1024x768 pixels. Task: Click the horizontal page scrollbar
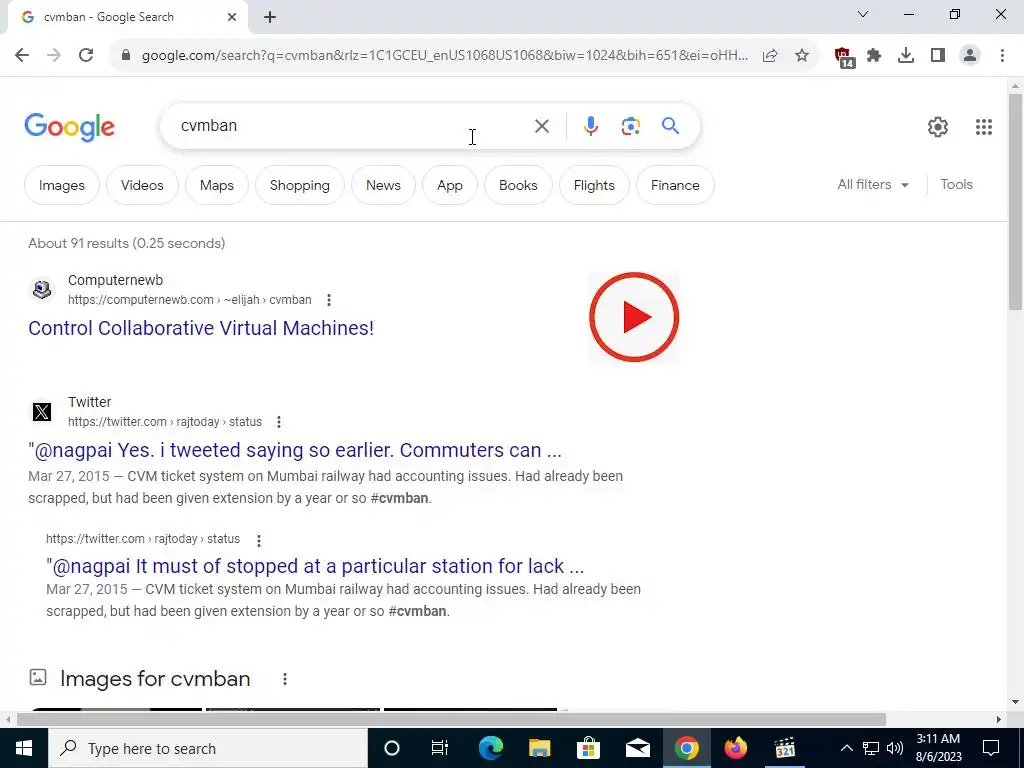pyautogui.click(x=451, y=720)
